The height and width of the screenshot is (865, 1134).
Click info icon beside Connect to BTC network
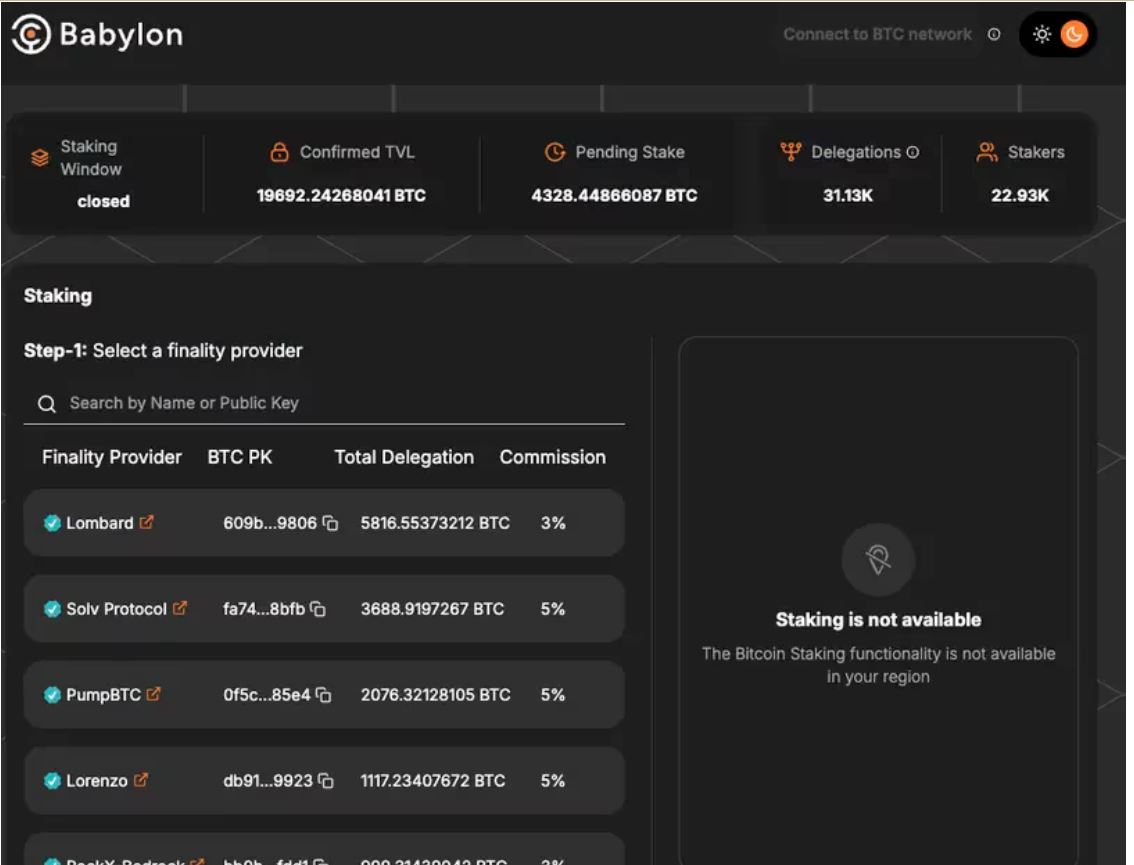click(994, 35)
